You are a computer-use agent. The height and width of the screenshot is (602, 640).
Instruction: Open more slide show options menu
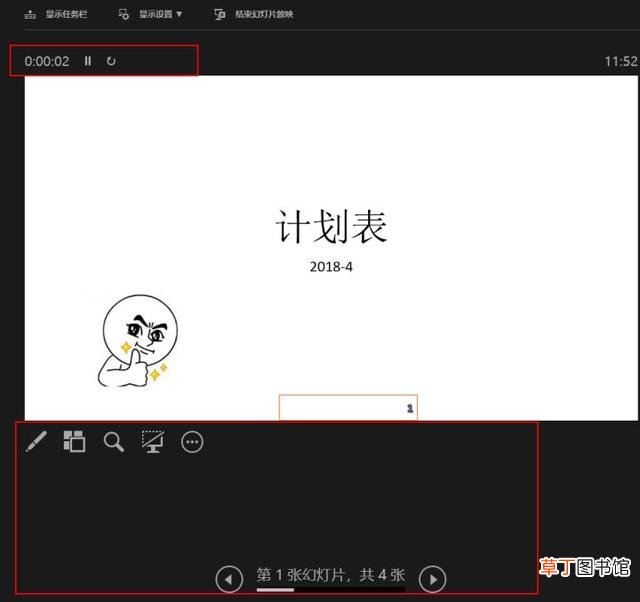coord(192,442)
